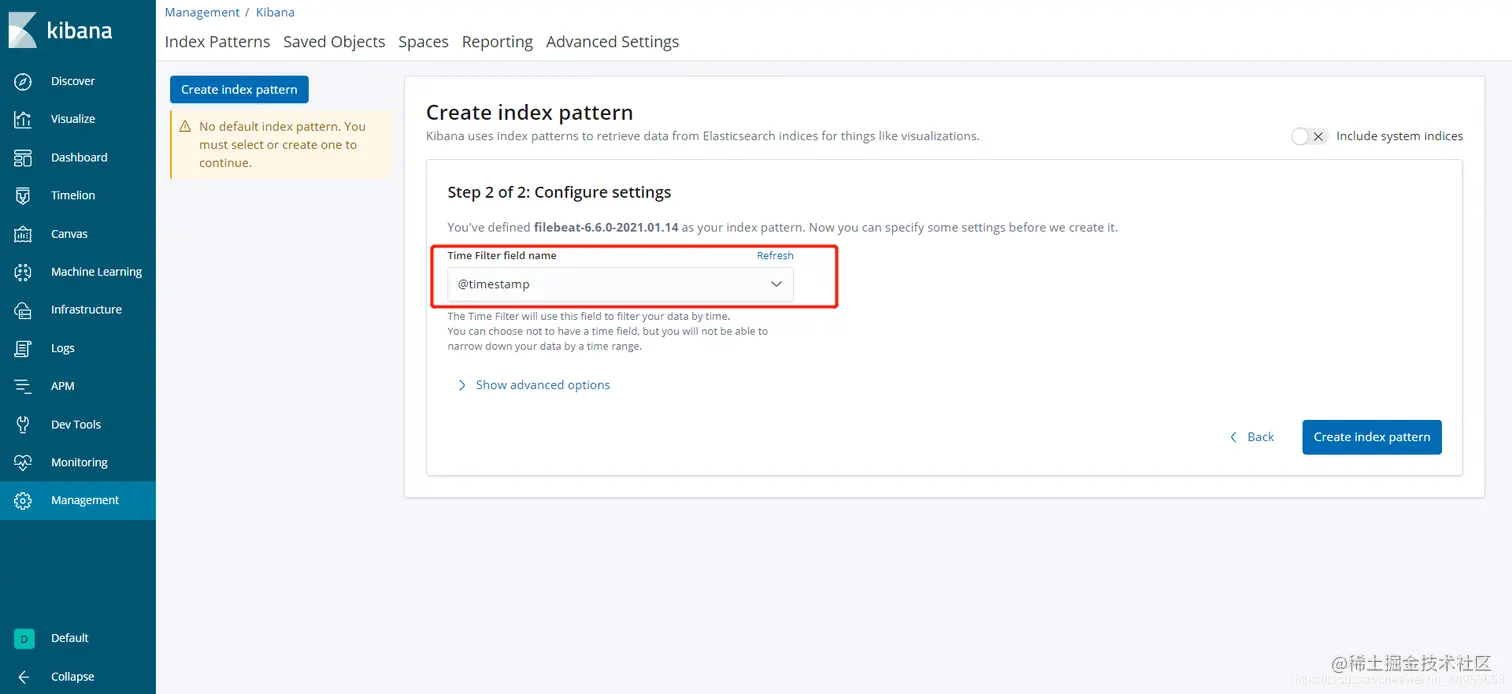Click the final Create index pattern button
Viewport: 1512px width, 694px height.
(x=1372, y=437)
